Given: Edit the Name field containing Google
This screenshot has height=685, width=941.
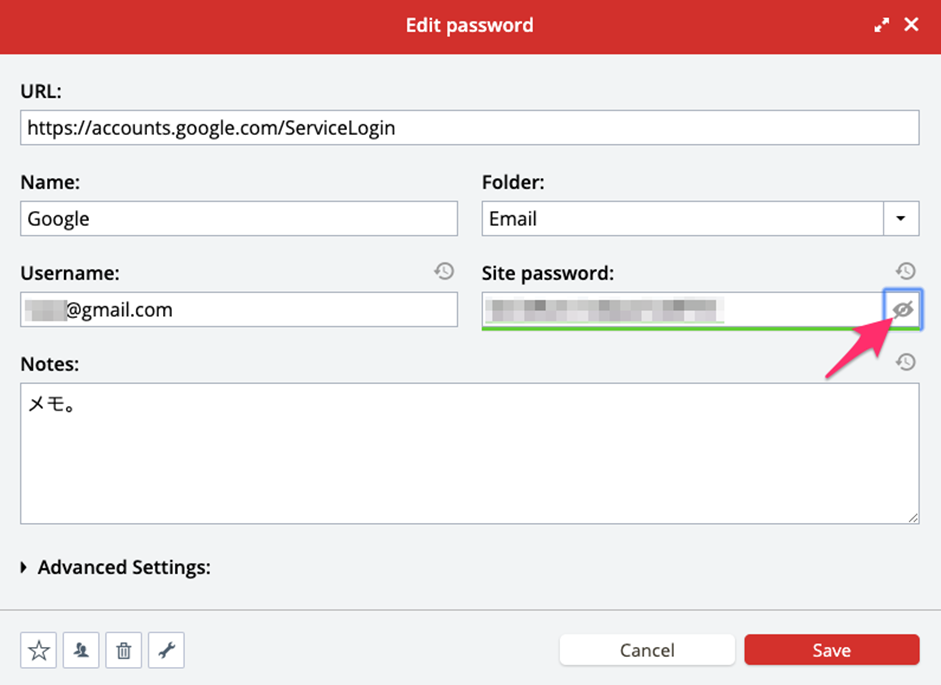Looking at the screenshot, I should tap(239, 219).
